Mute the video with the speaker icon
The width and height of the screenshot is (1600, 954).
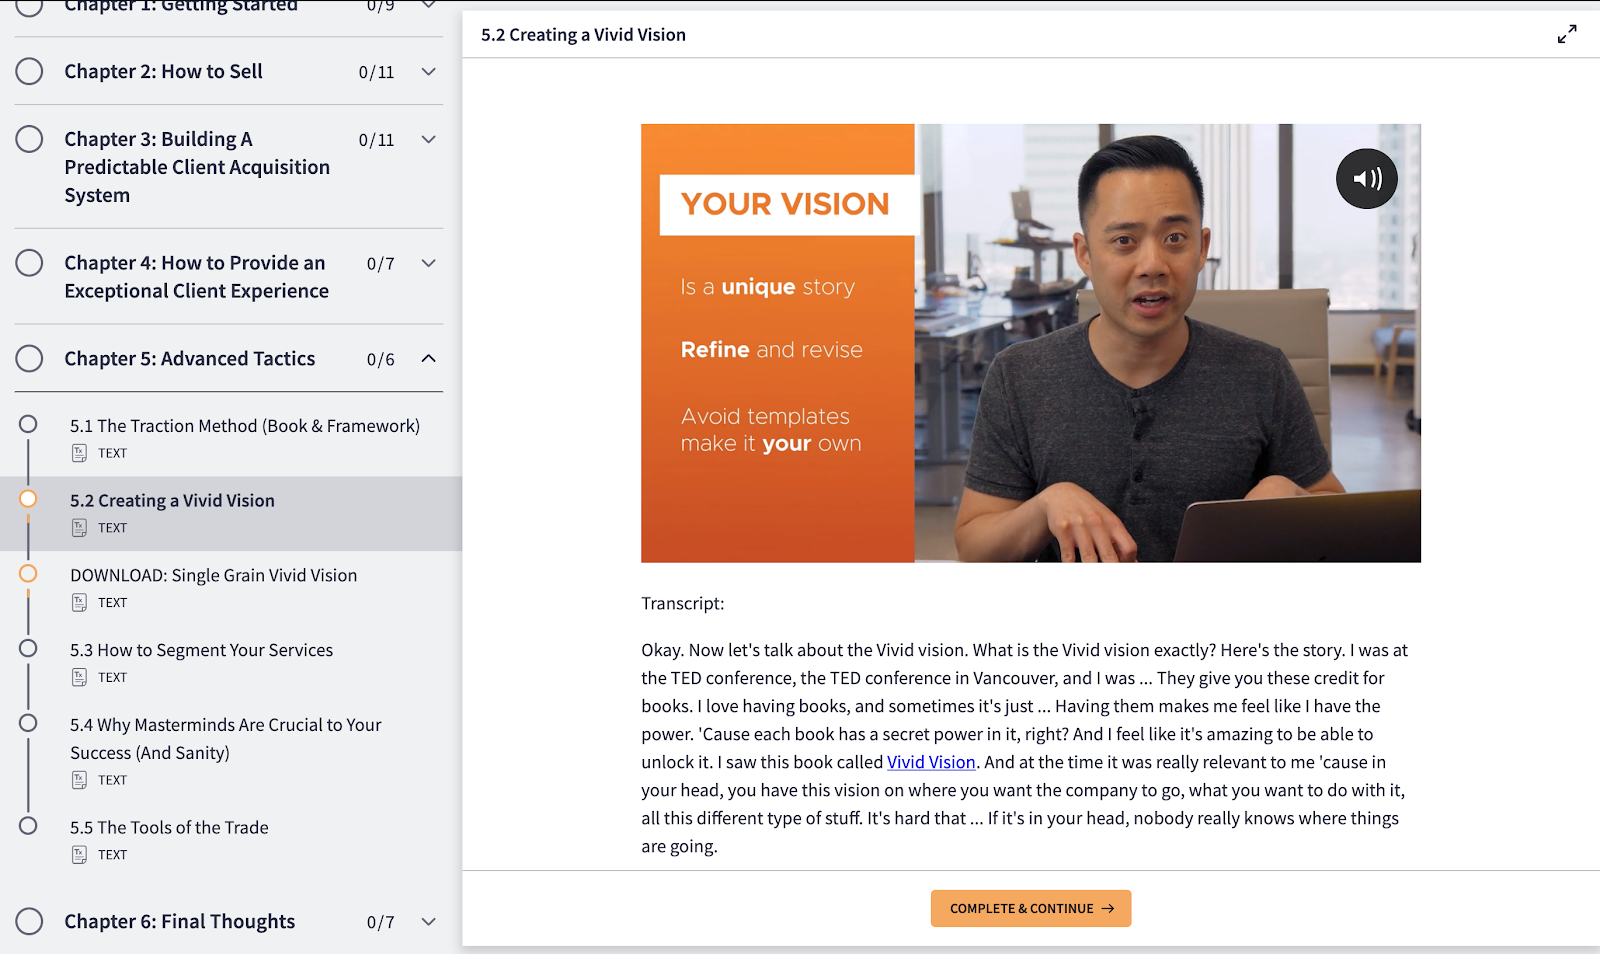click(1366, 179)
